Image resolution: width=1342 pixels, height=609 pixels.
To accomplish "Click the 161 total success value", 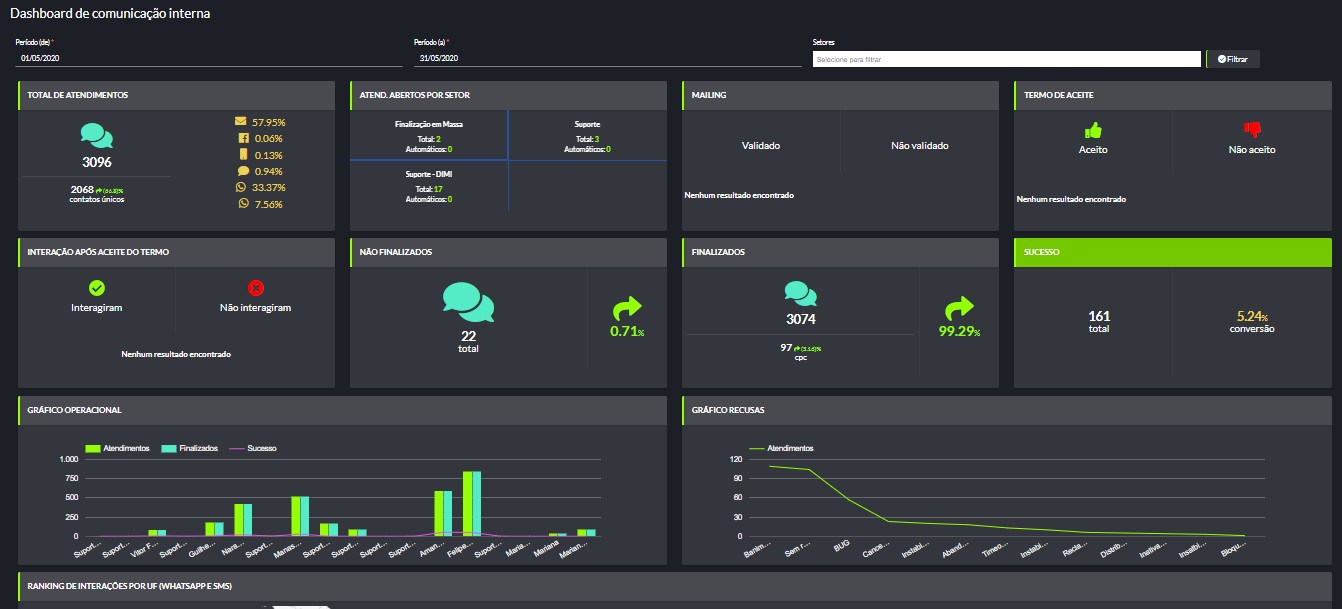I will tap(1099, 316).
